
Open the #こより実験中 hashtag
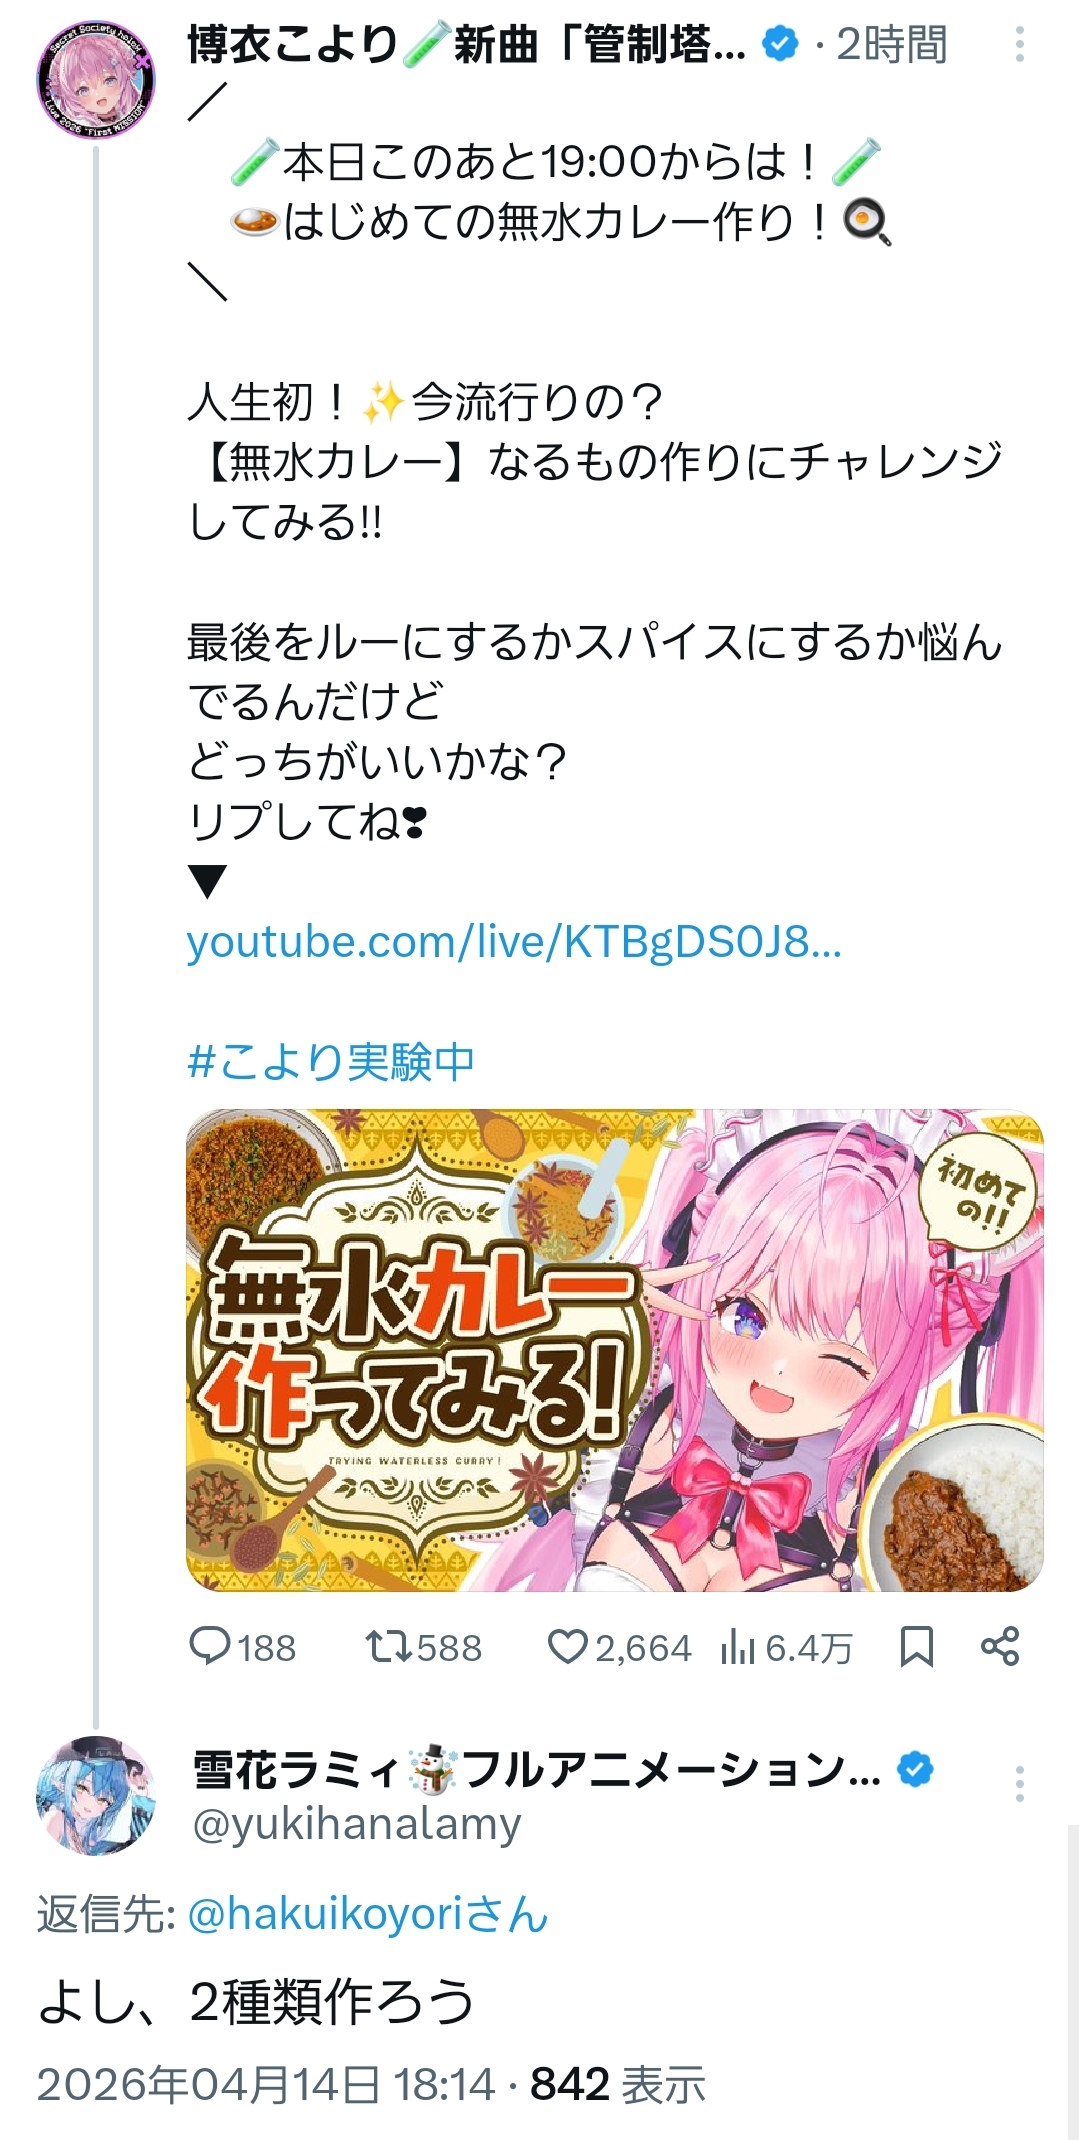(x=331, y=1062)
